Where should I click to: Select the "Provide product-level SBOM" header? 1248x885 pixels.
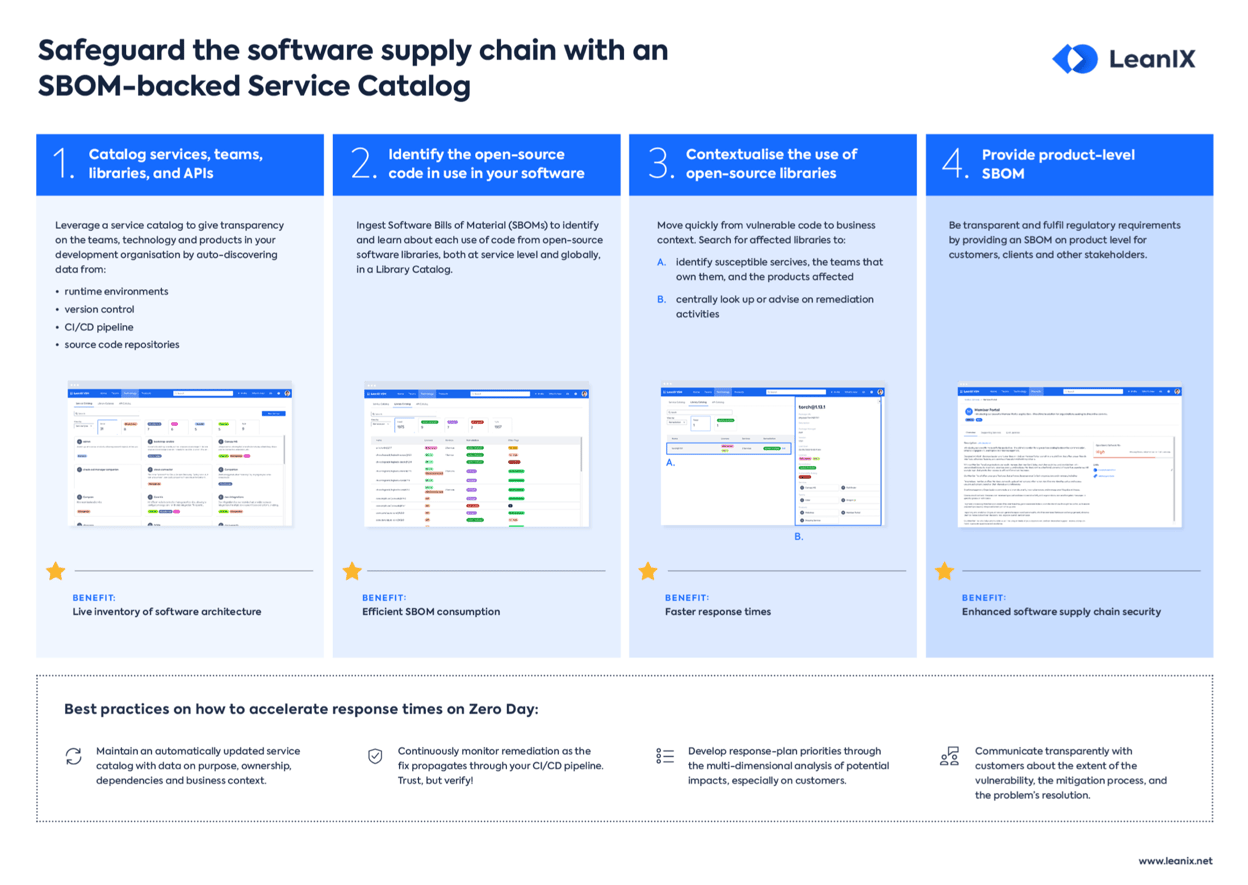(1058, 164)
